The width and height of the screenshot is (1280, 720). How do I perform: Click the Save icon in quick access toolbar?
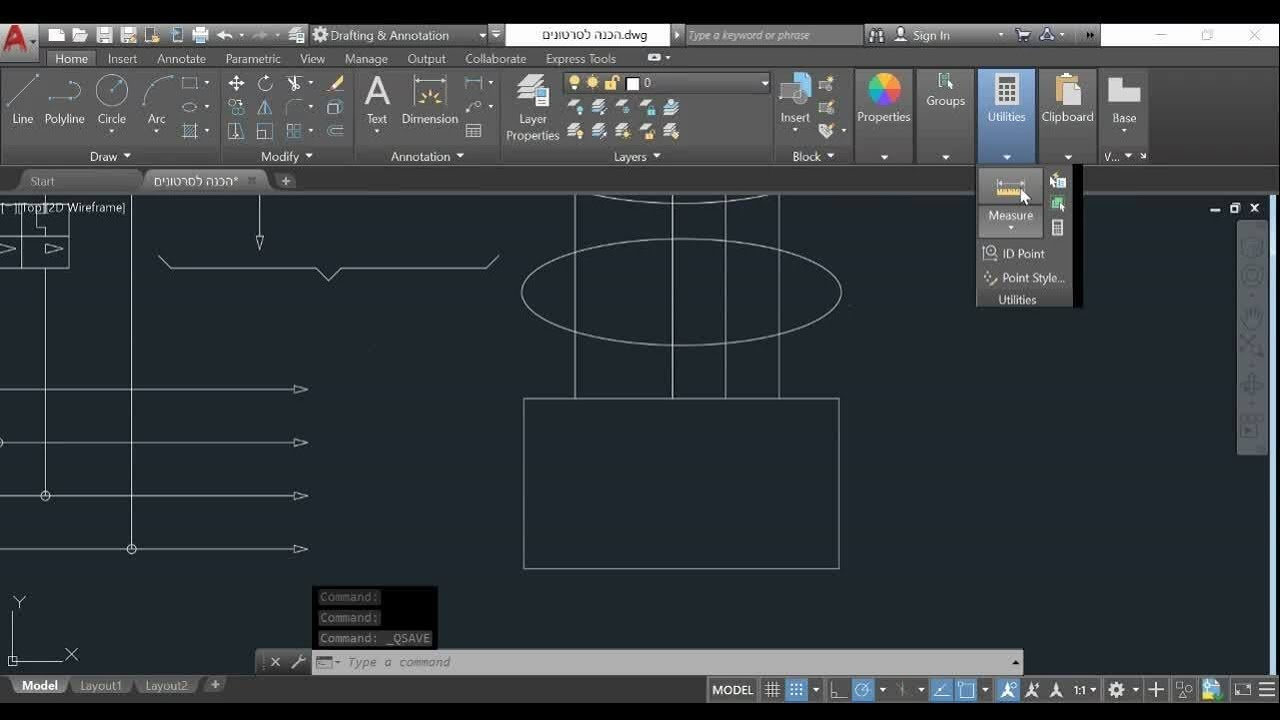point(104,35)
